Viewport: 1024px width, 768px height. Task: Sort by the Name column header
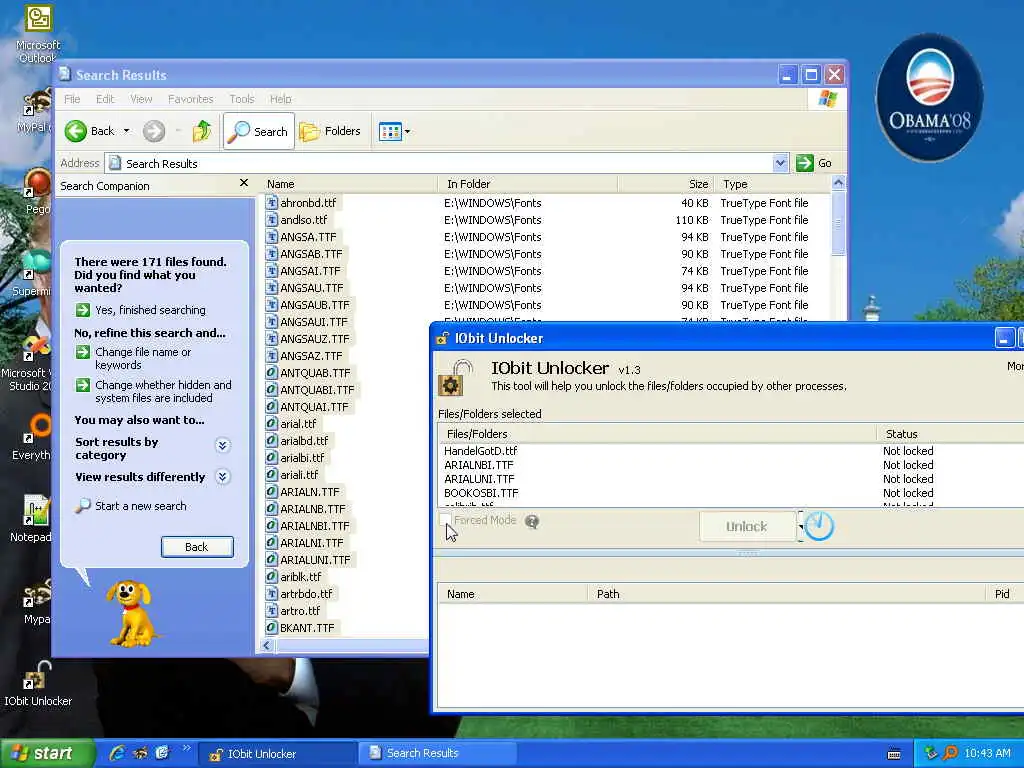[x=349, y=184]
